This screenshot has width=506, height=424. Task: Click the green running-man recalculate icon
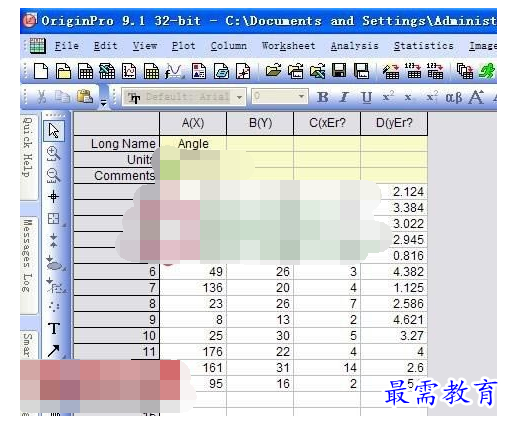pyautogui.click(x=487, y=71)
